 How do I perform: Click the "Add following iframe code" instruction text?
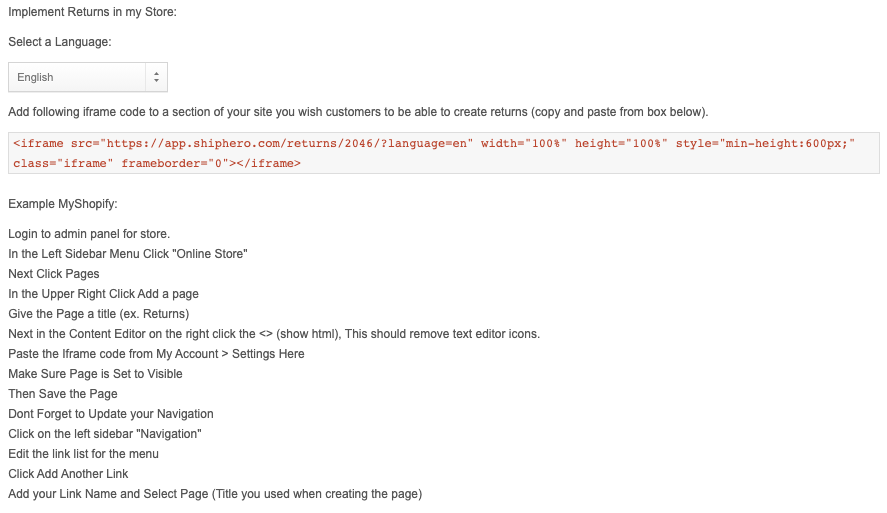point(358,111)
